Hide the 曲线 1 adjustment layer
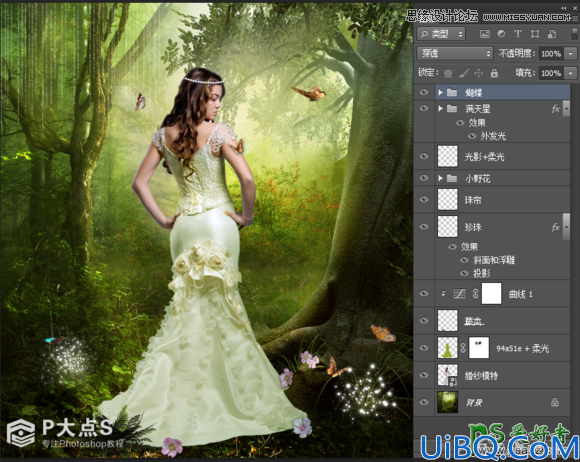The height and width of the screenshot is (462, 580). coord(424,293)
